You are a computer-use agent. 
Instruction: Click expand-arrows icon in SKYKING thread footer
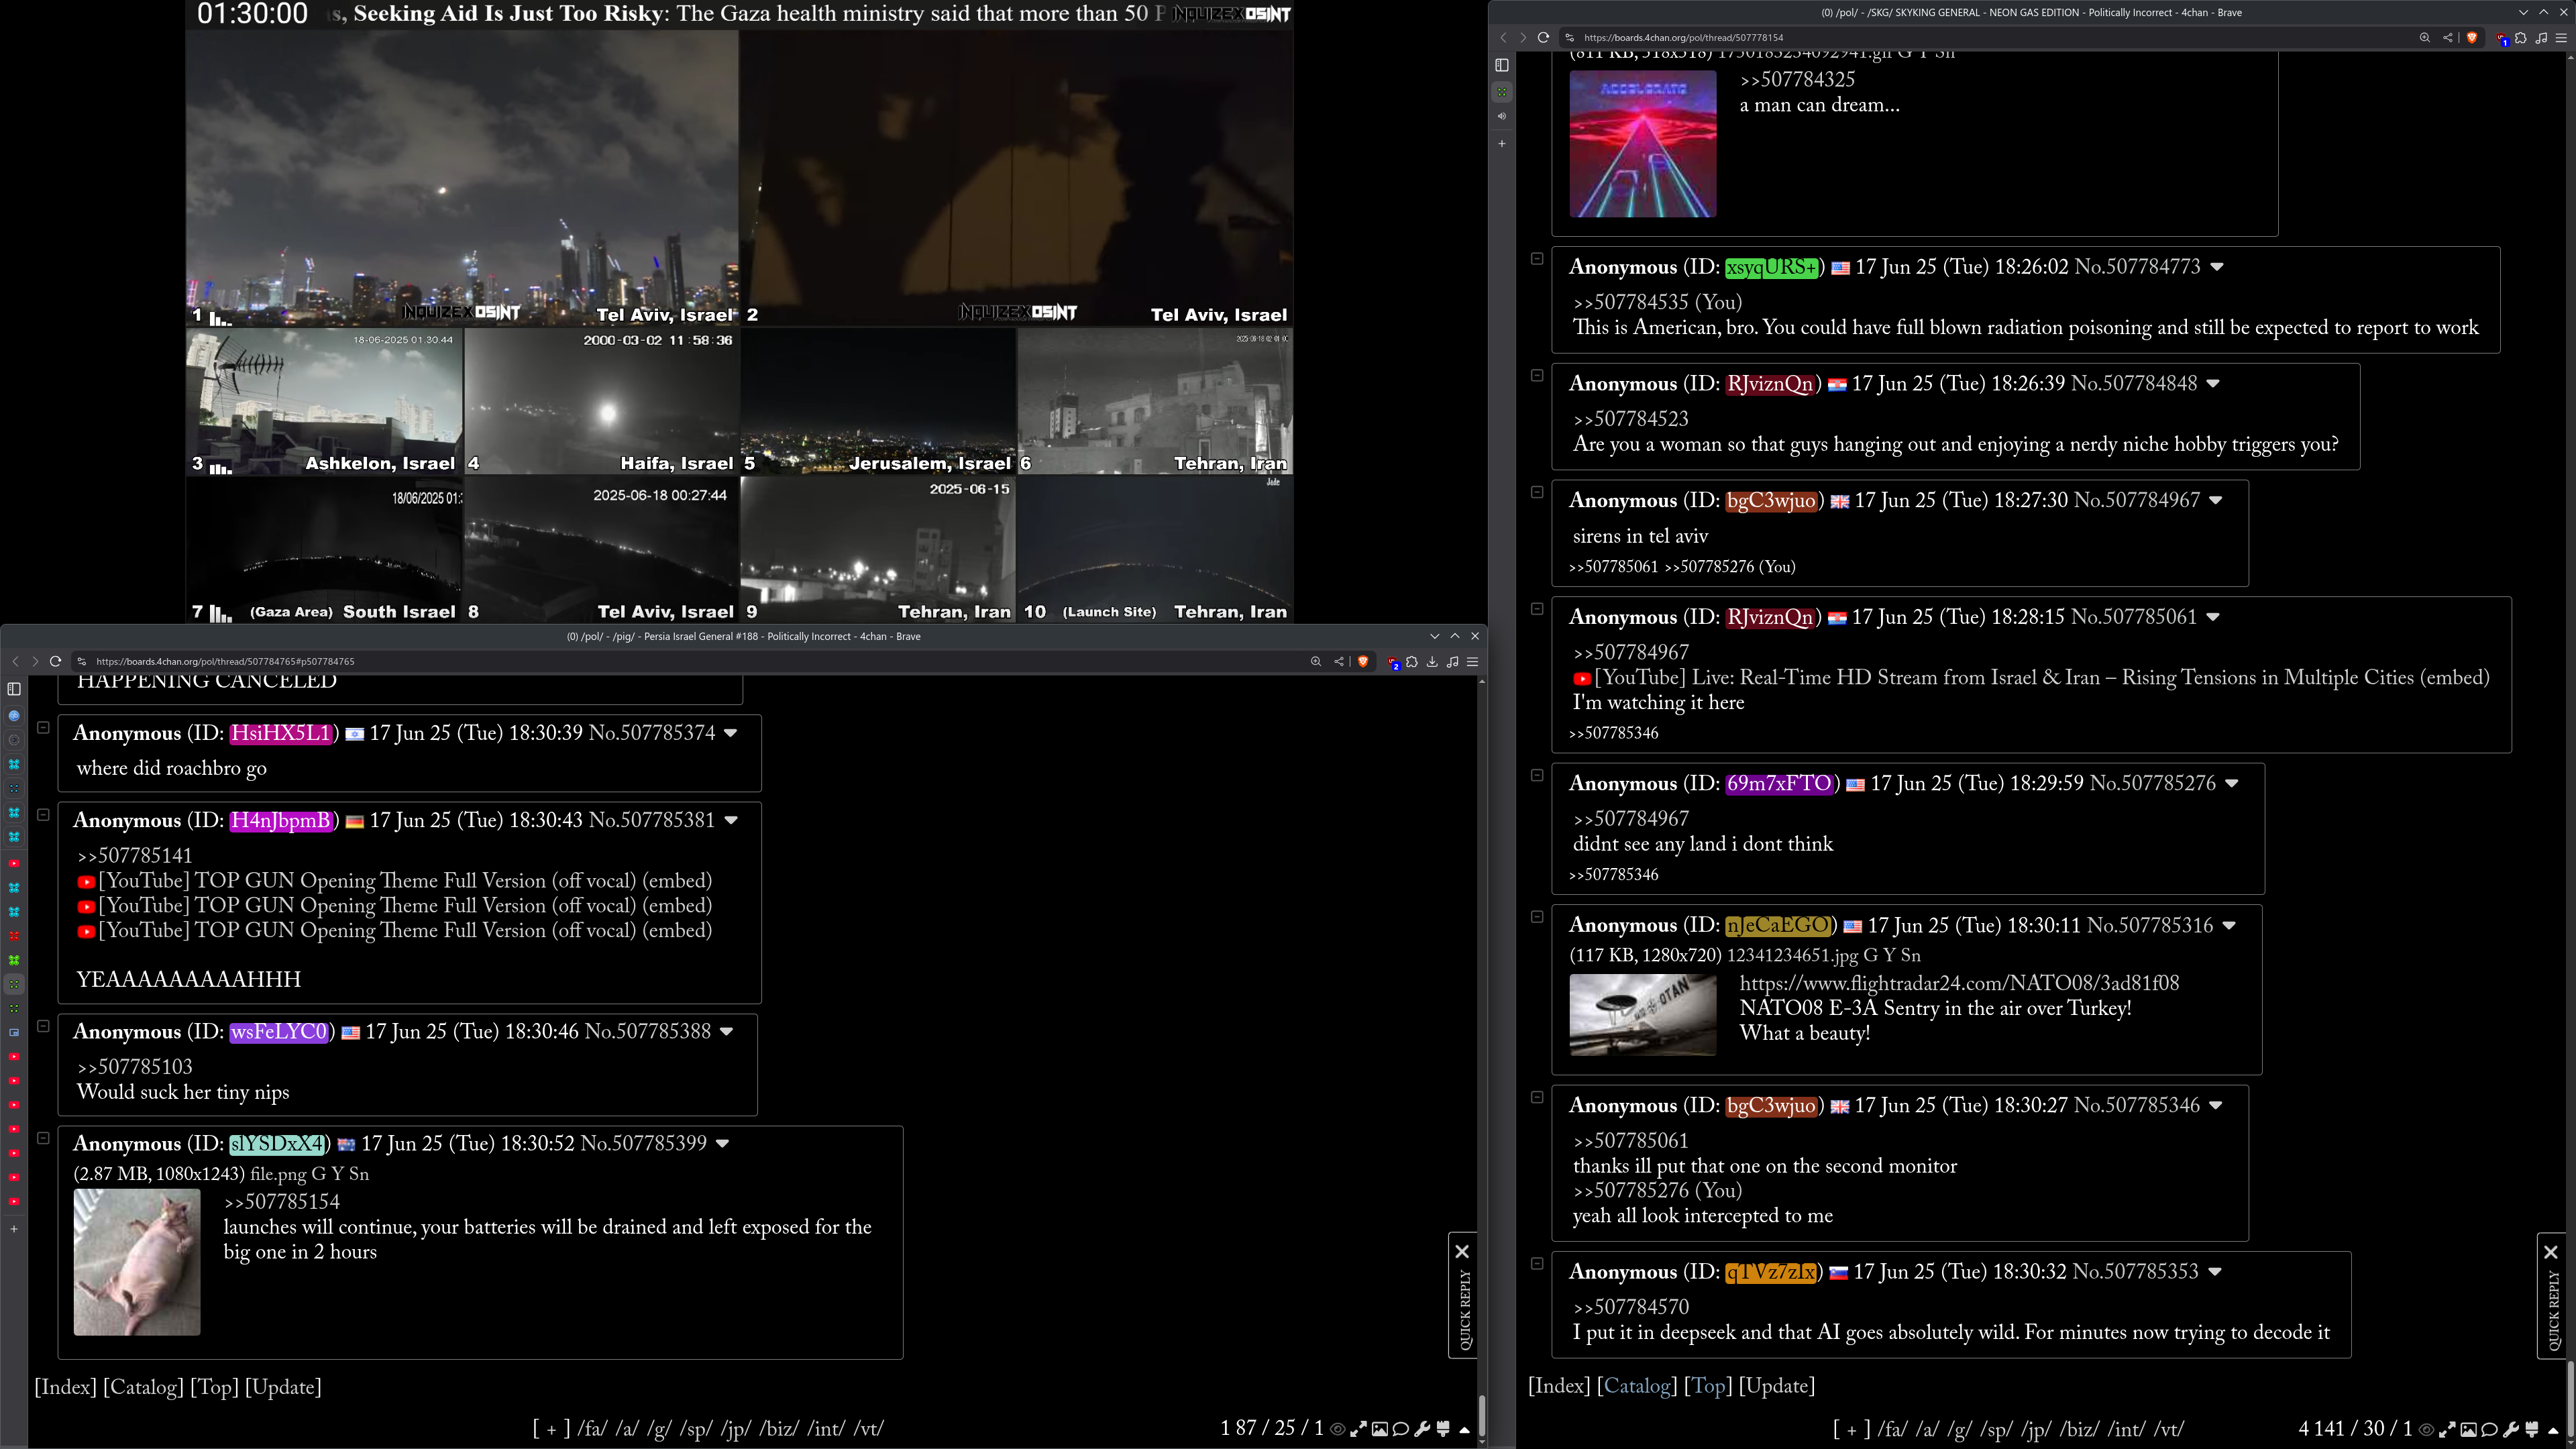coord(2448,1429)
